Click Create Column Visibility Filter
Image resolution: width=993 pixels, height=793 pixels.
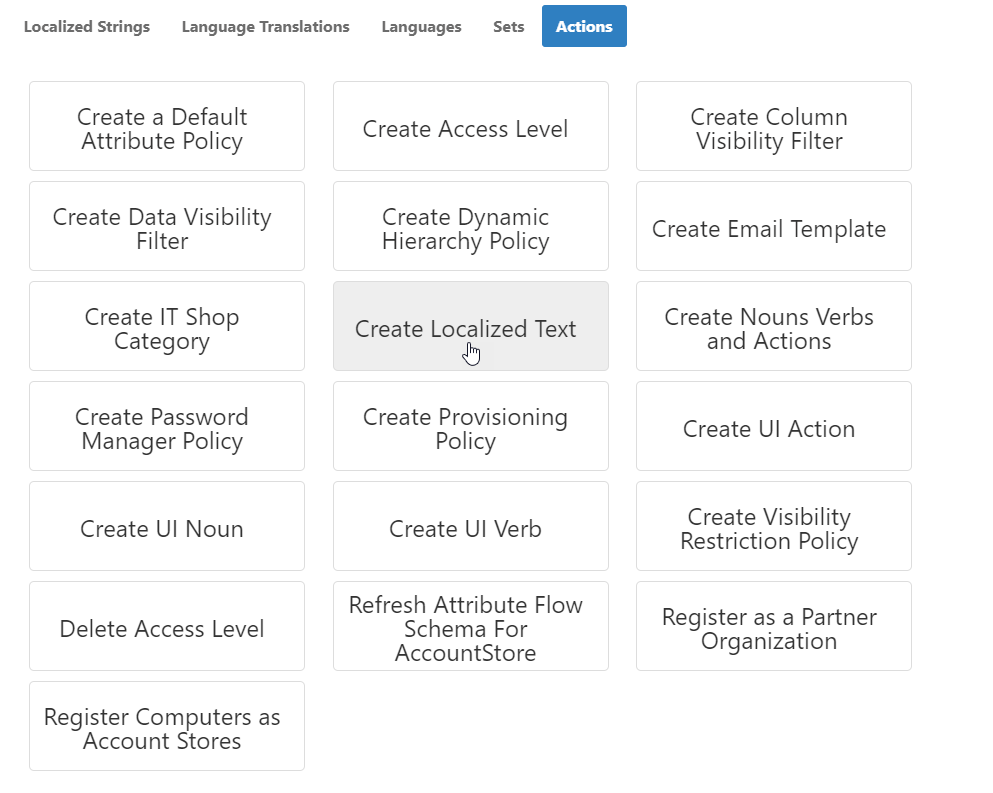(773, 126)
